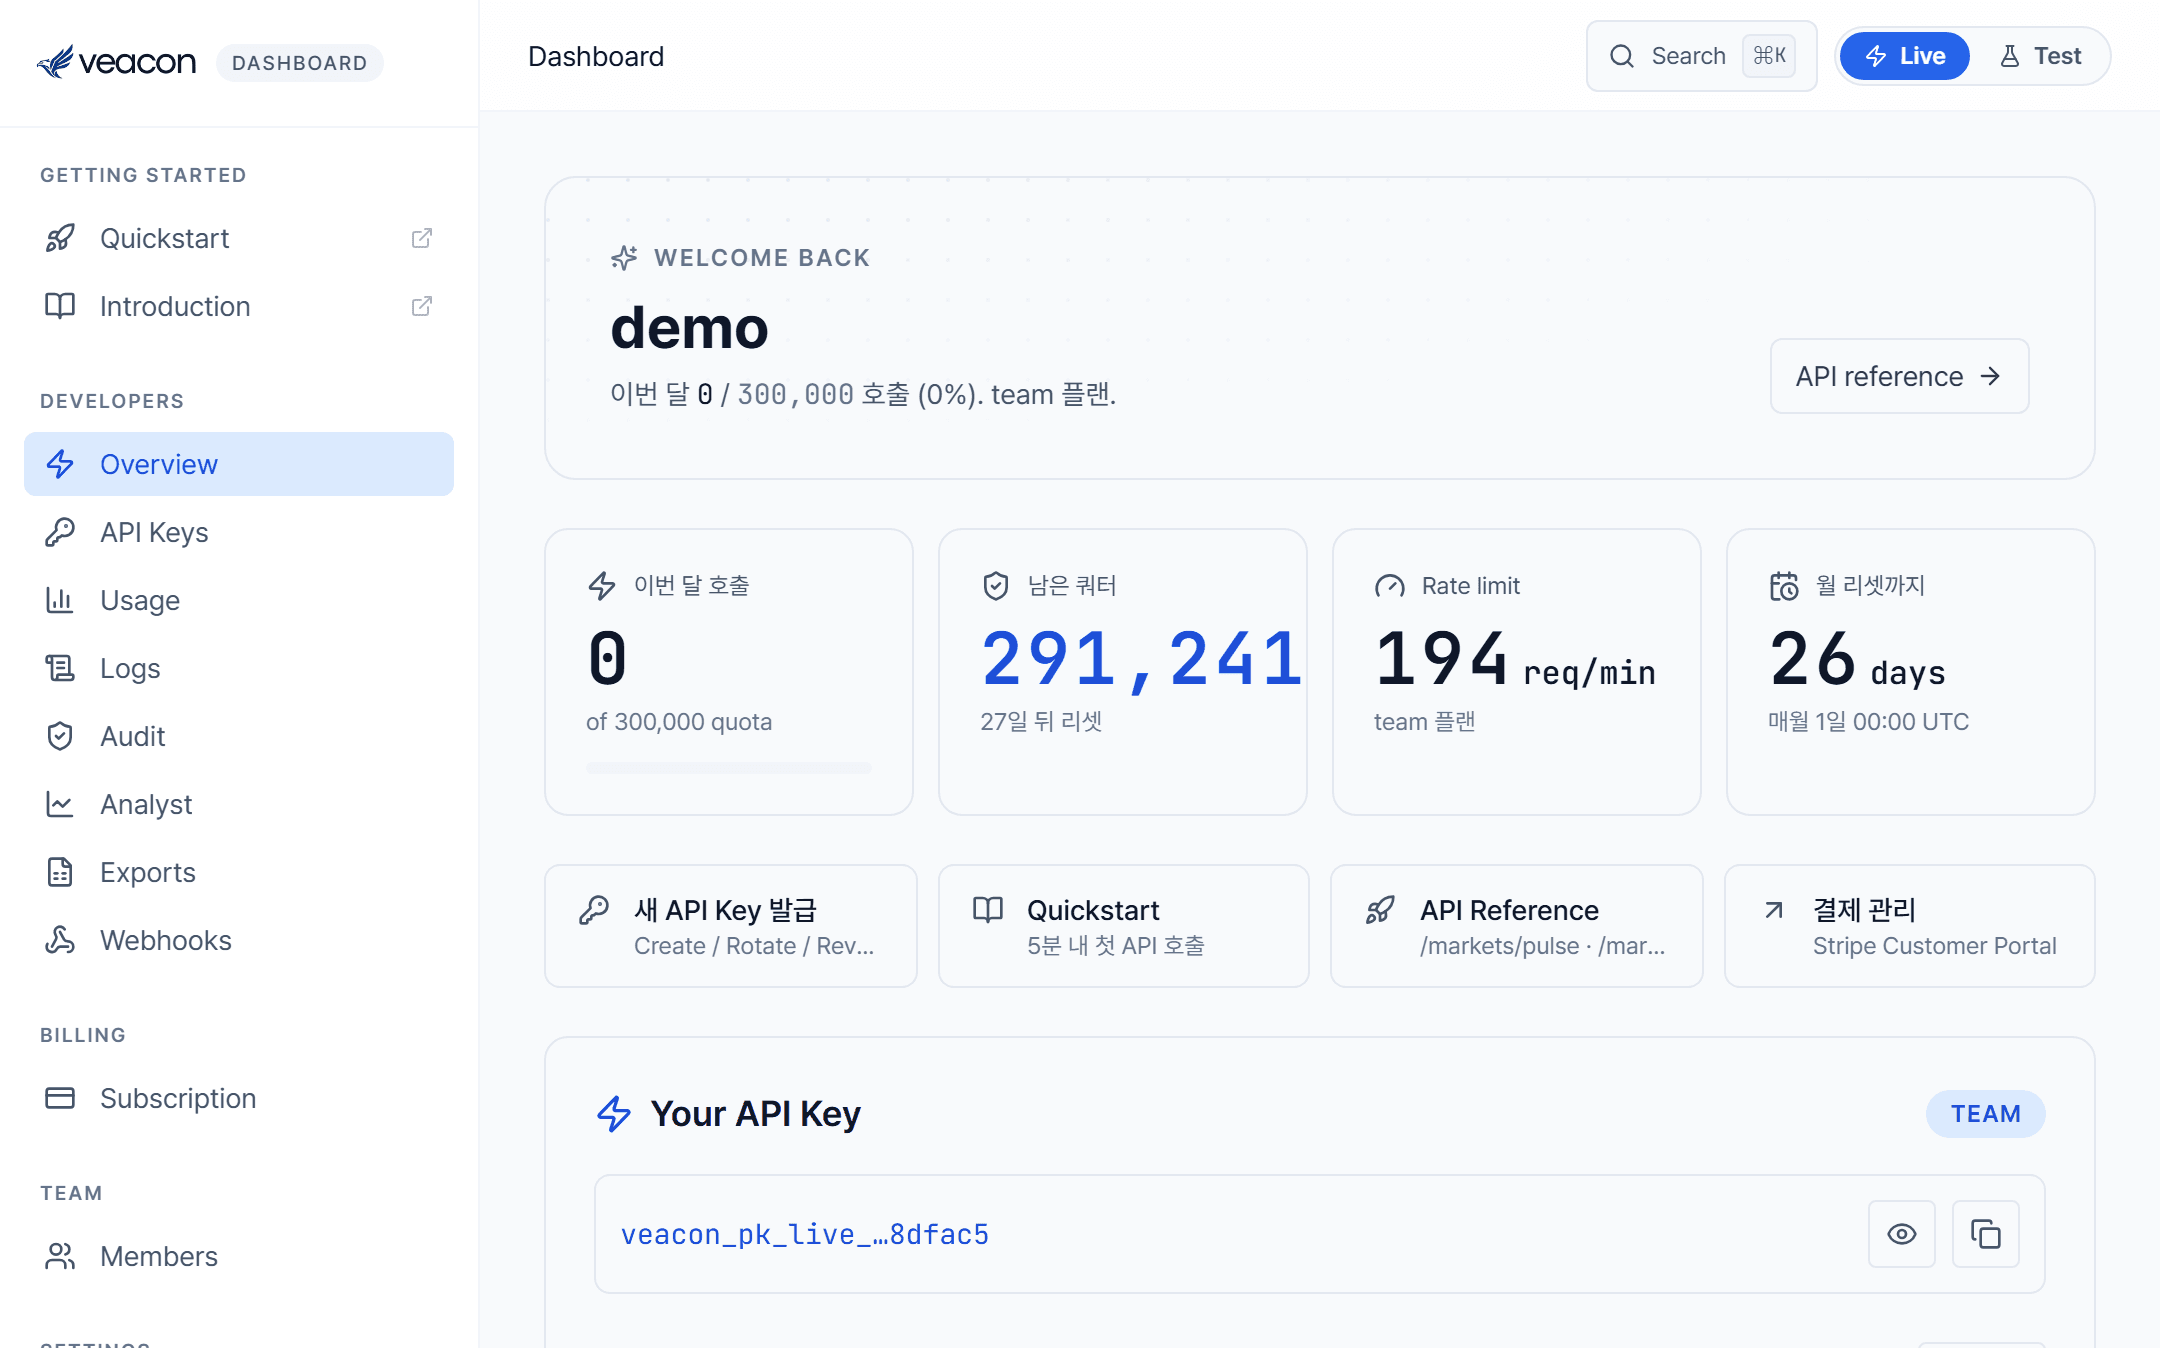Viewport: 2160px width, 1348px height.
Task: Switch to Live mode
Action: click(1905, 56)
